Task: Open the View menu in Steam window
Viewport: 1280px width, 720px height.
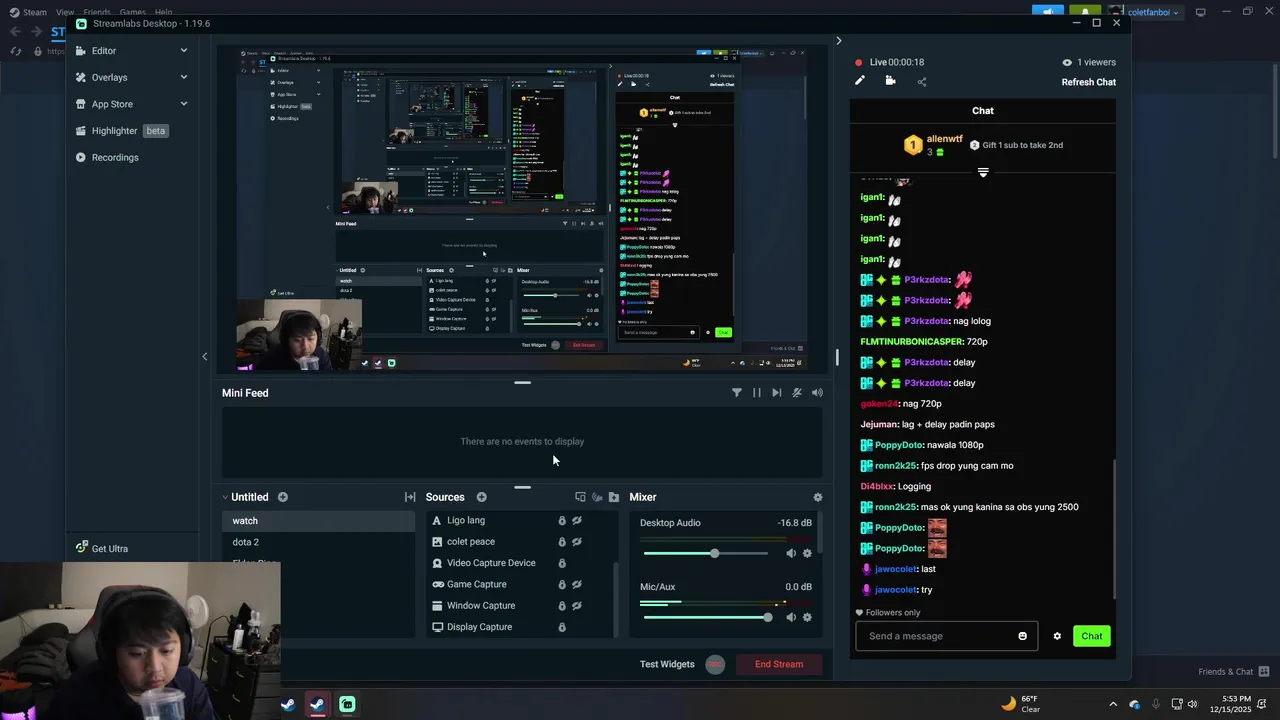Action: tap(65, 12)
